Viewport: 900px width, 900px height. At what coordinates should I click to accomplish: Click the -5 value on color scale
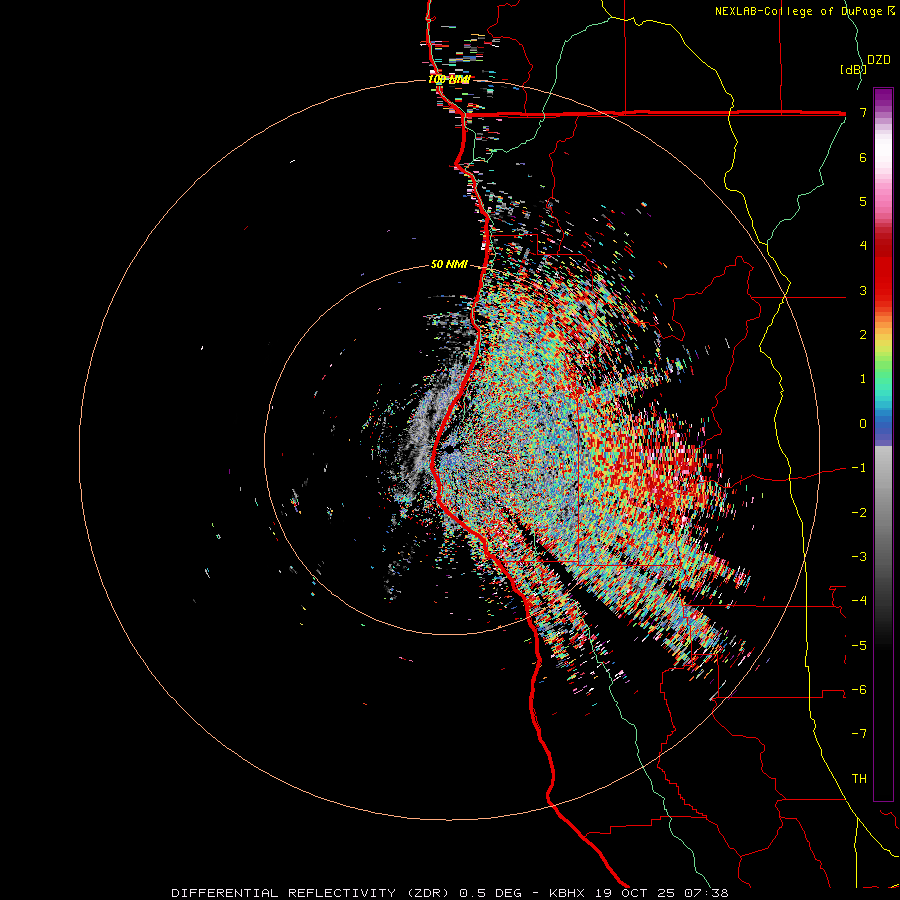(x=859, y=646)
